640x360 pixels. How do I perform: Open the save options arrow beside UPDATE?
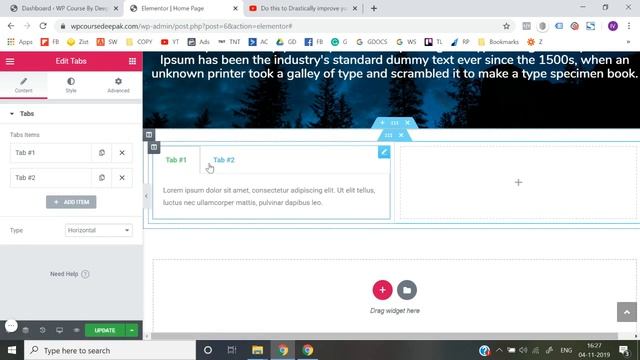pyautogui.click(x=132, y=330)
